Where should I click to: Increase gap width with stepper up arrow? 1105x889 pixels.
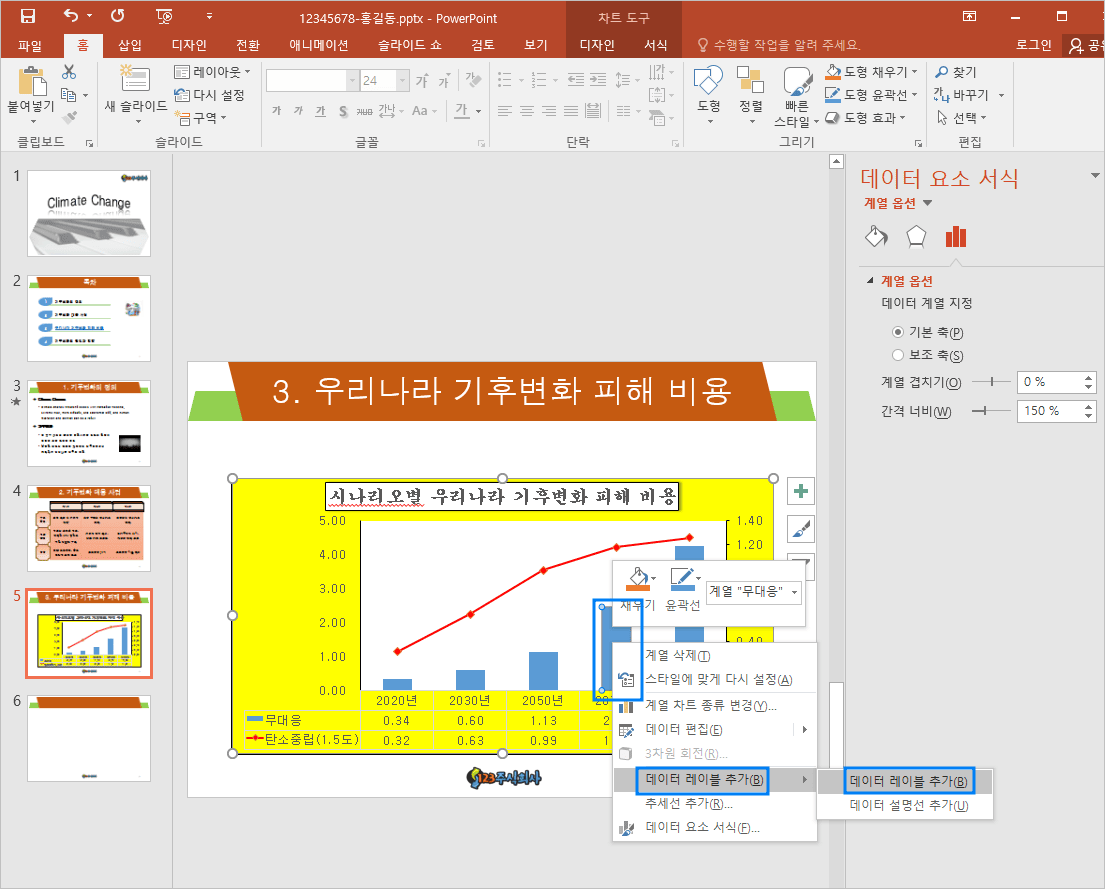pos(1089,405)
